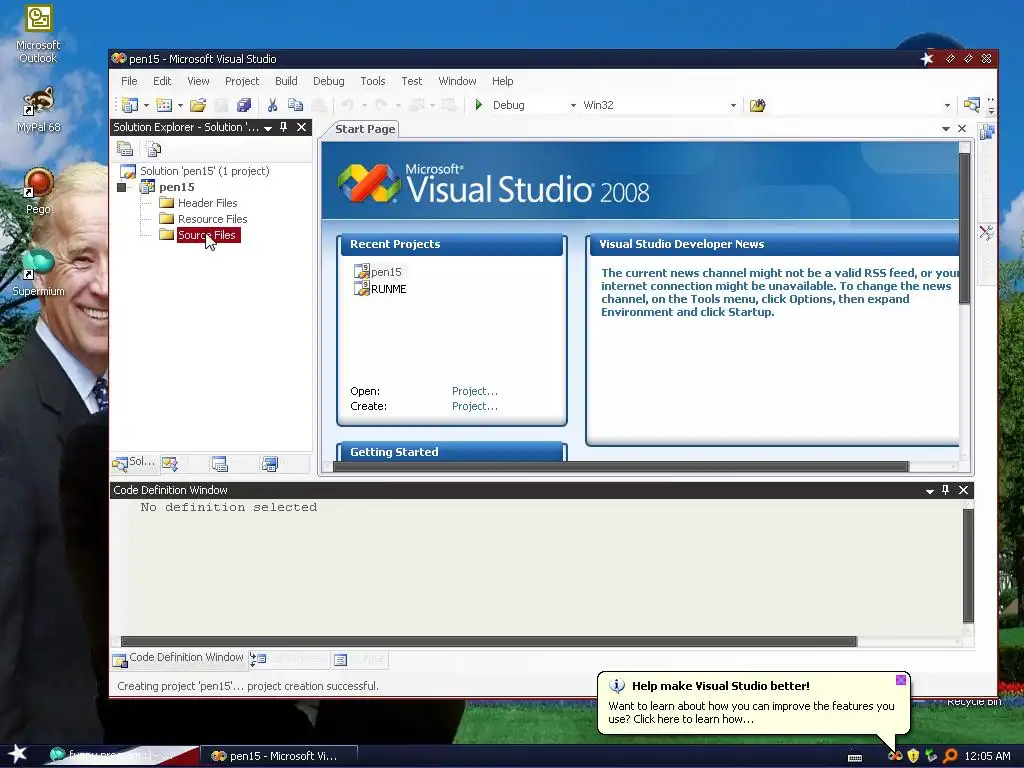Viewport: 1024px width, 768px height.
Task: Click the Toolbox side tab icon
Action: pyautogui.click(x=986, y=232)
